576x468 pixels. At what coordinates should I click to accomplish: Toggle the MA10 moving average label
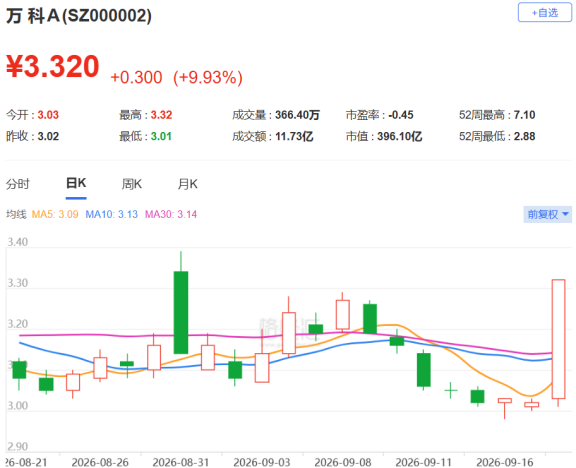coord(112,214)
